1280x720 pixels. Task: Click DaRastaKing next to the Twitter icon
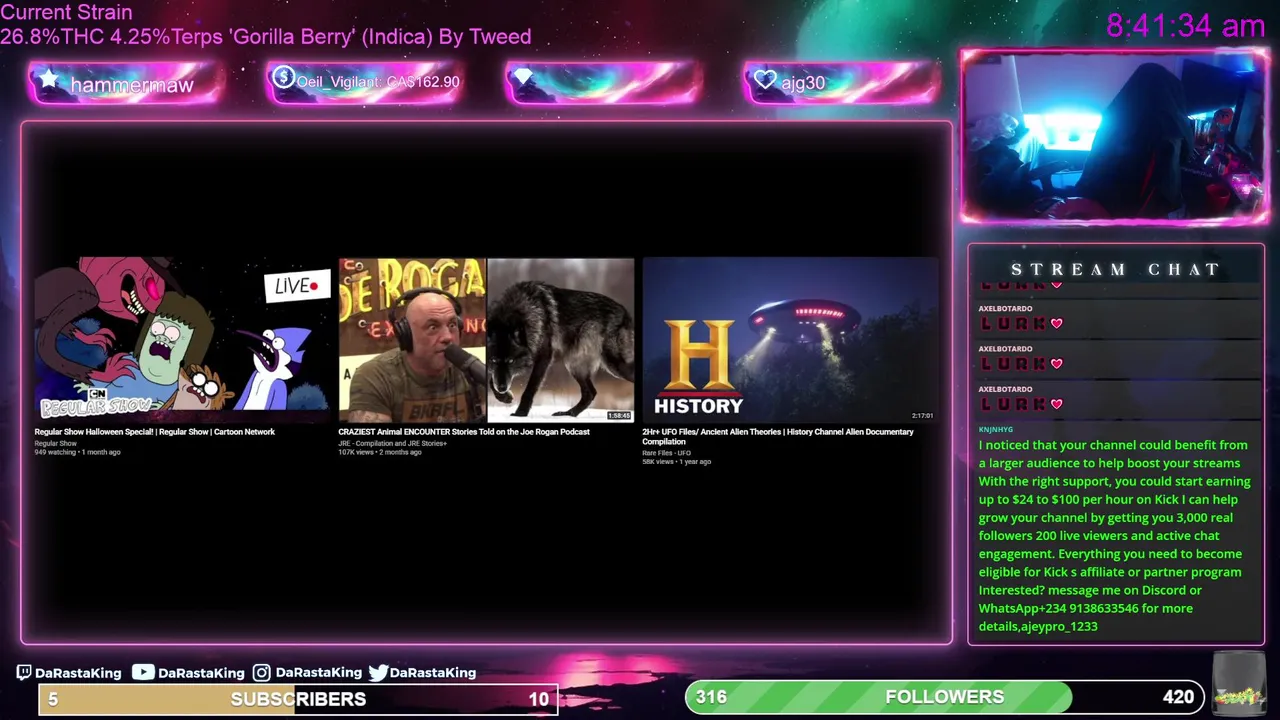pos(433,673)
